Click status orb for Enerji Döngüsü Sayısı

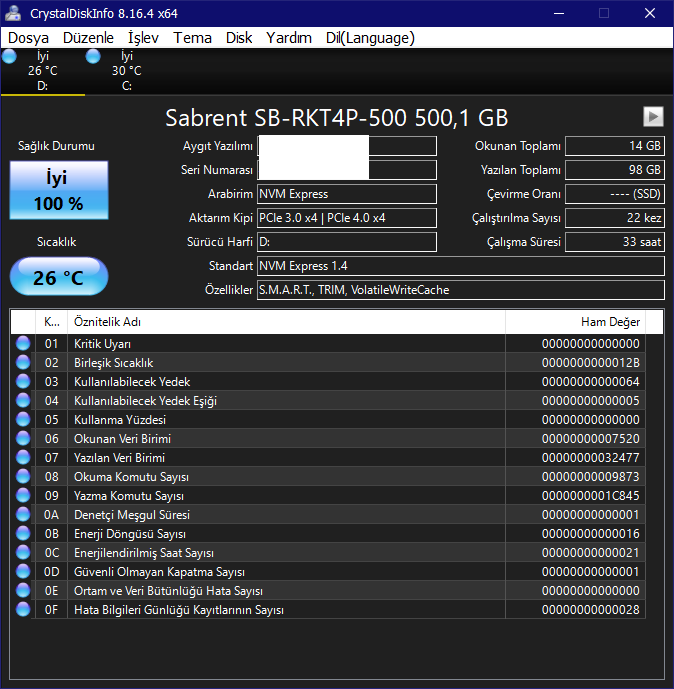[24, 534]
